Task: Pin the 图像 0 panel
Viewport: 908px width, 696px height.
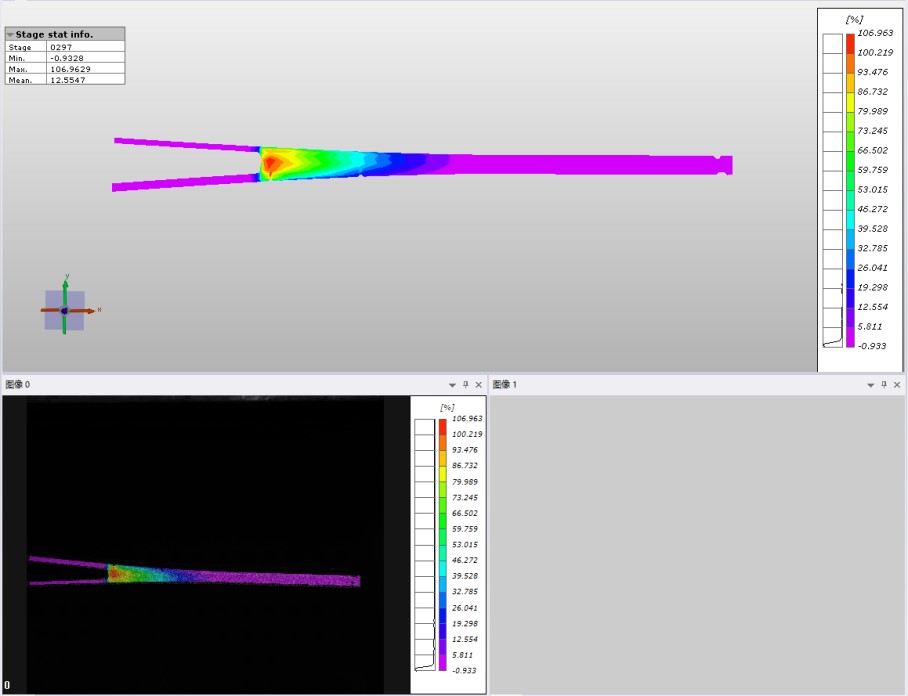Action: [x=465, y=385]
